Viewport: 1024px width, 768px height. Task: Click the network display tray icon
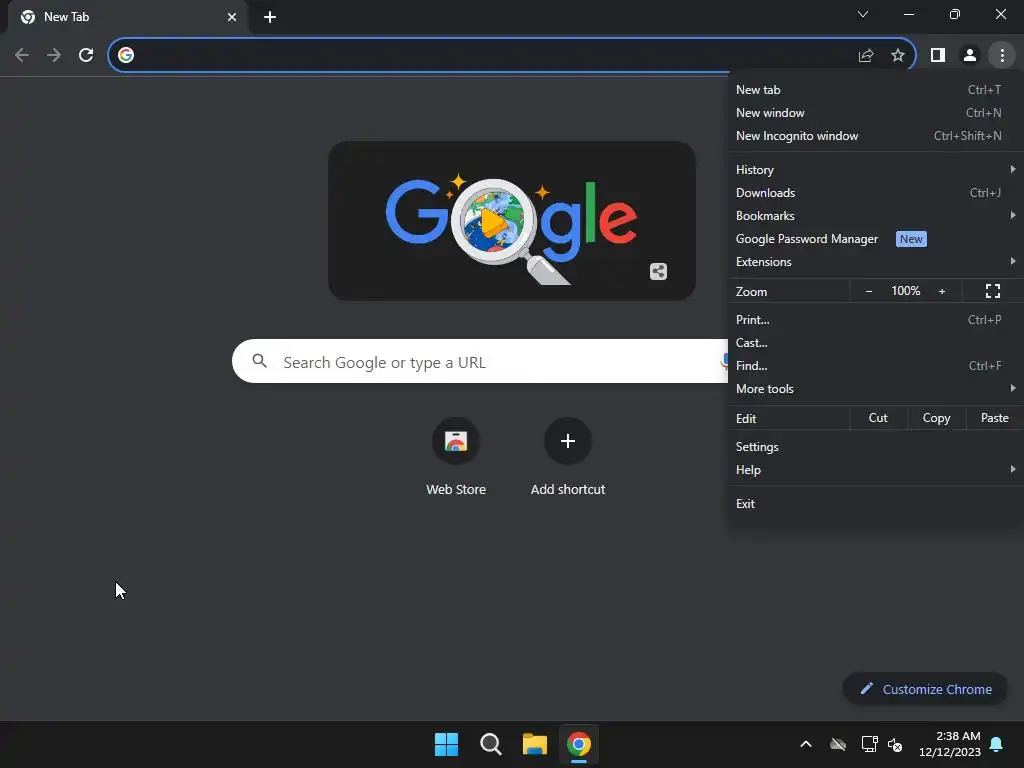(869, 744)
